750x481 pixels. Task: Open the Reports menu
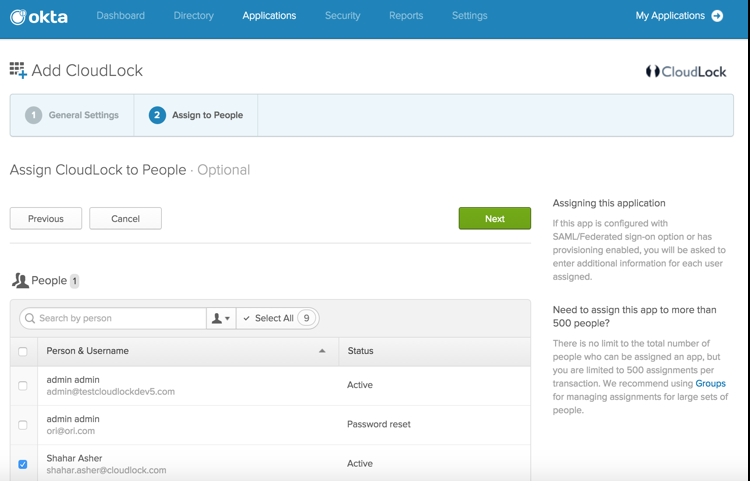406,16
